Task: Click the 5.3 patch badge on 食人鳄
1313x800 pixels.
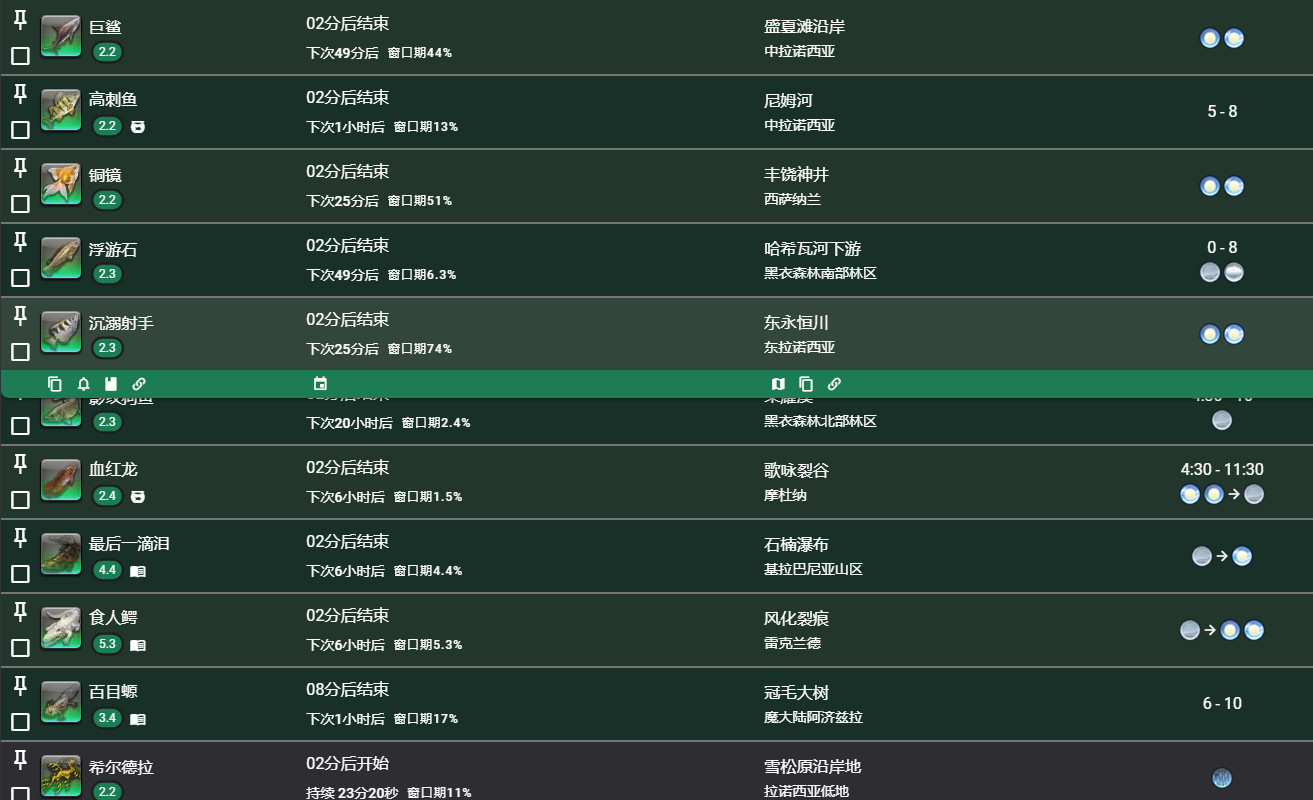Action: (107, 645)
